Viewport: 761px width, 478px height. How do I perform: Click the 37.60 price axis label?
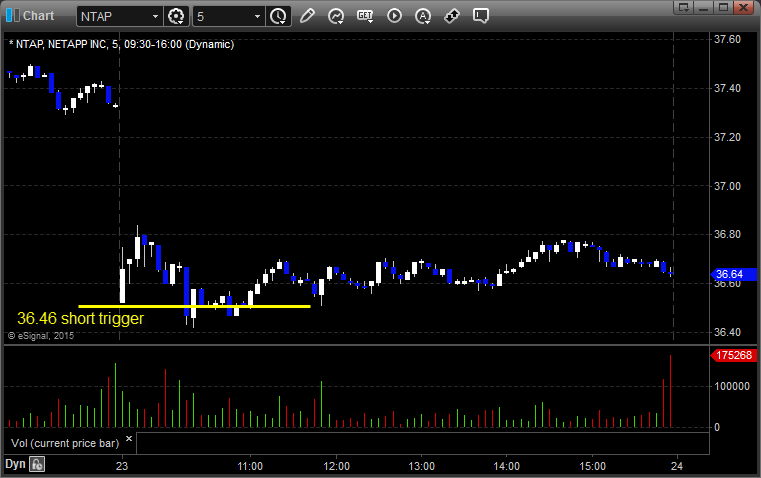click(x=728, y=39)
